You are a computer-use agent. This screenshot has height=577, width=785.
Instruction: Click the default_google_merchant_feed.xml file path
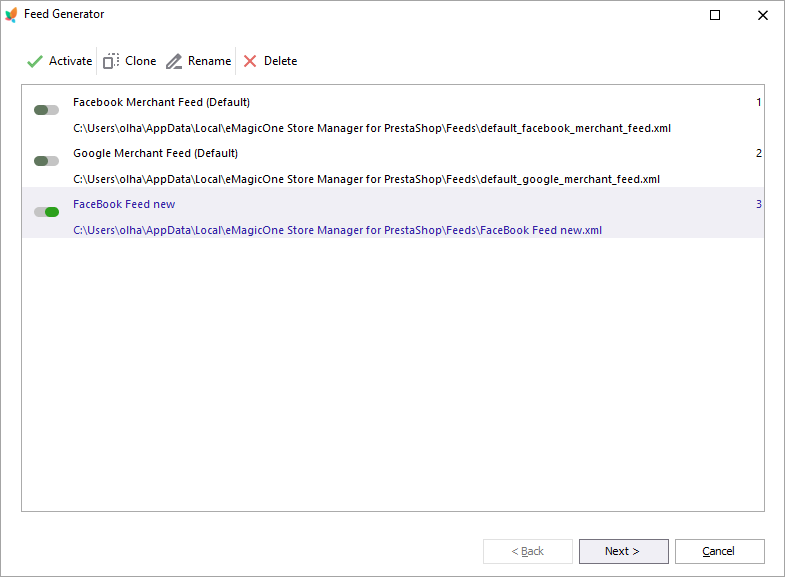366,179
